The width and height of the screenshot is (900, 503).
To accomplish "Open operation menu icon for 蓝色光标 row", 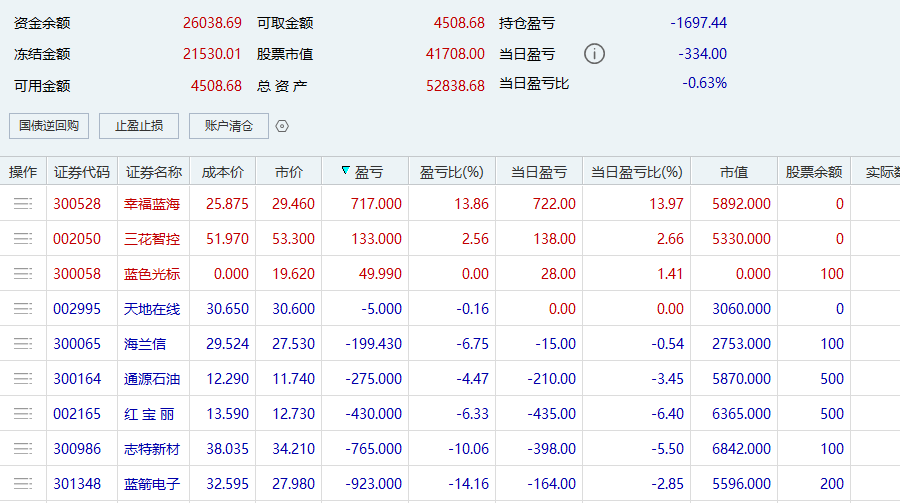I will click(x=23, y=274).
